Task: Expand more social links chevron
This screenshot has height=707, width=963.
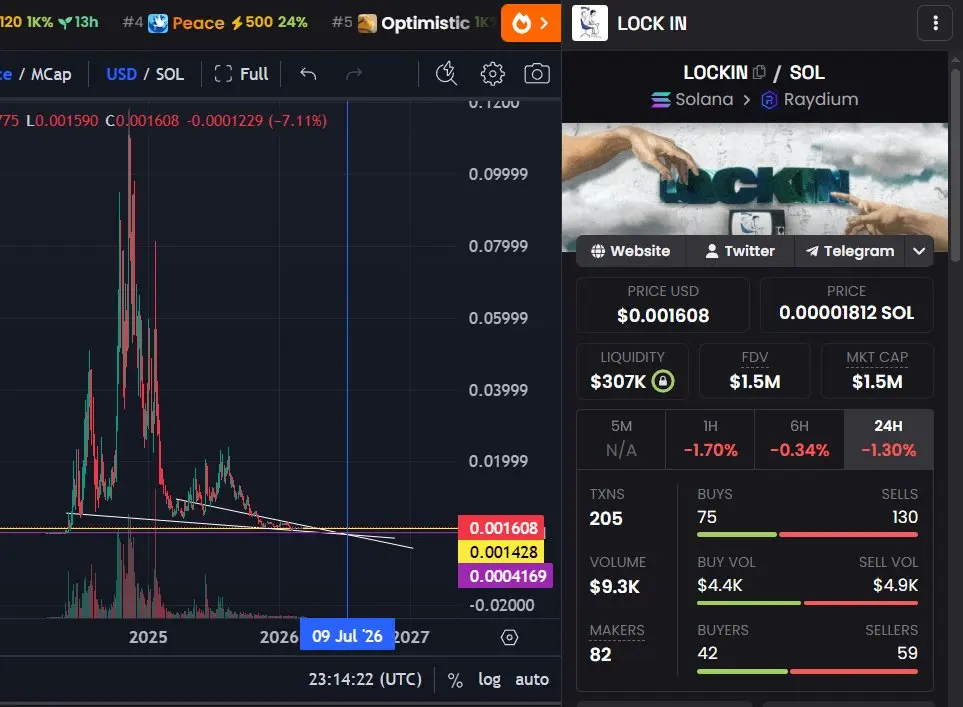Action: click(919, 251)
